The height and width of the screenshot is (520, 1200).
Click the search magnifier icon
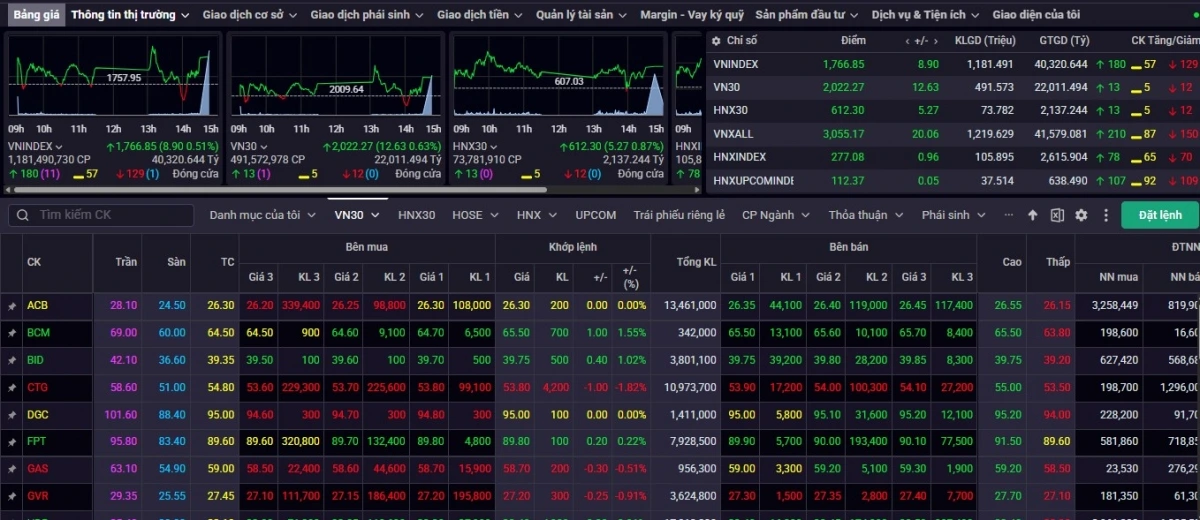tap(22, 215)
